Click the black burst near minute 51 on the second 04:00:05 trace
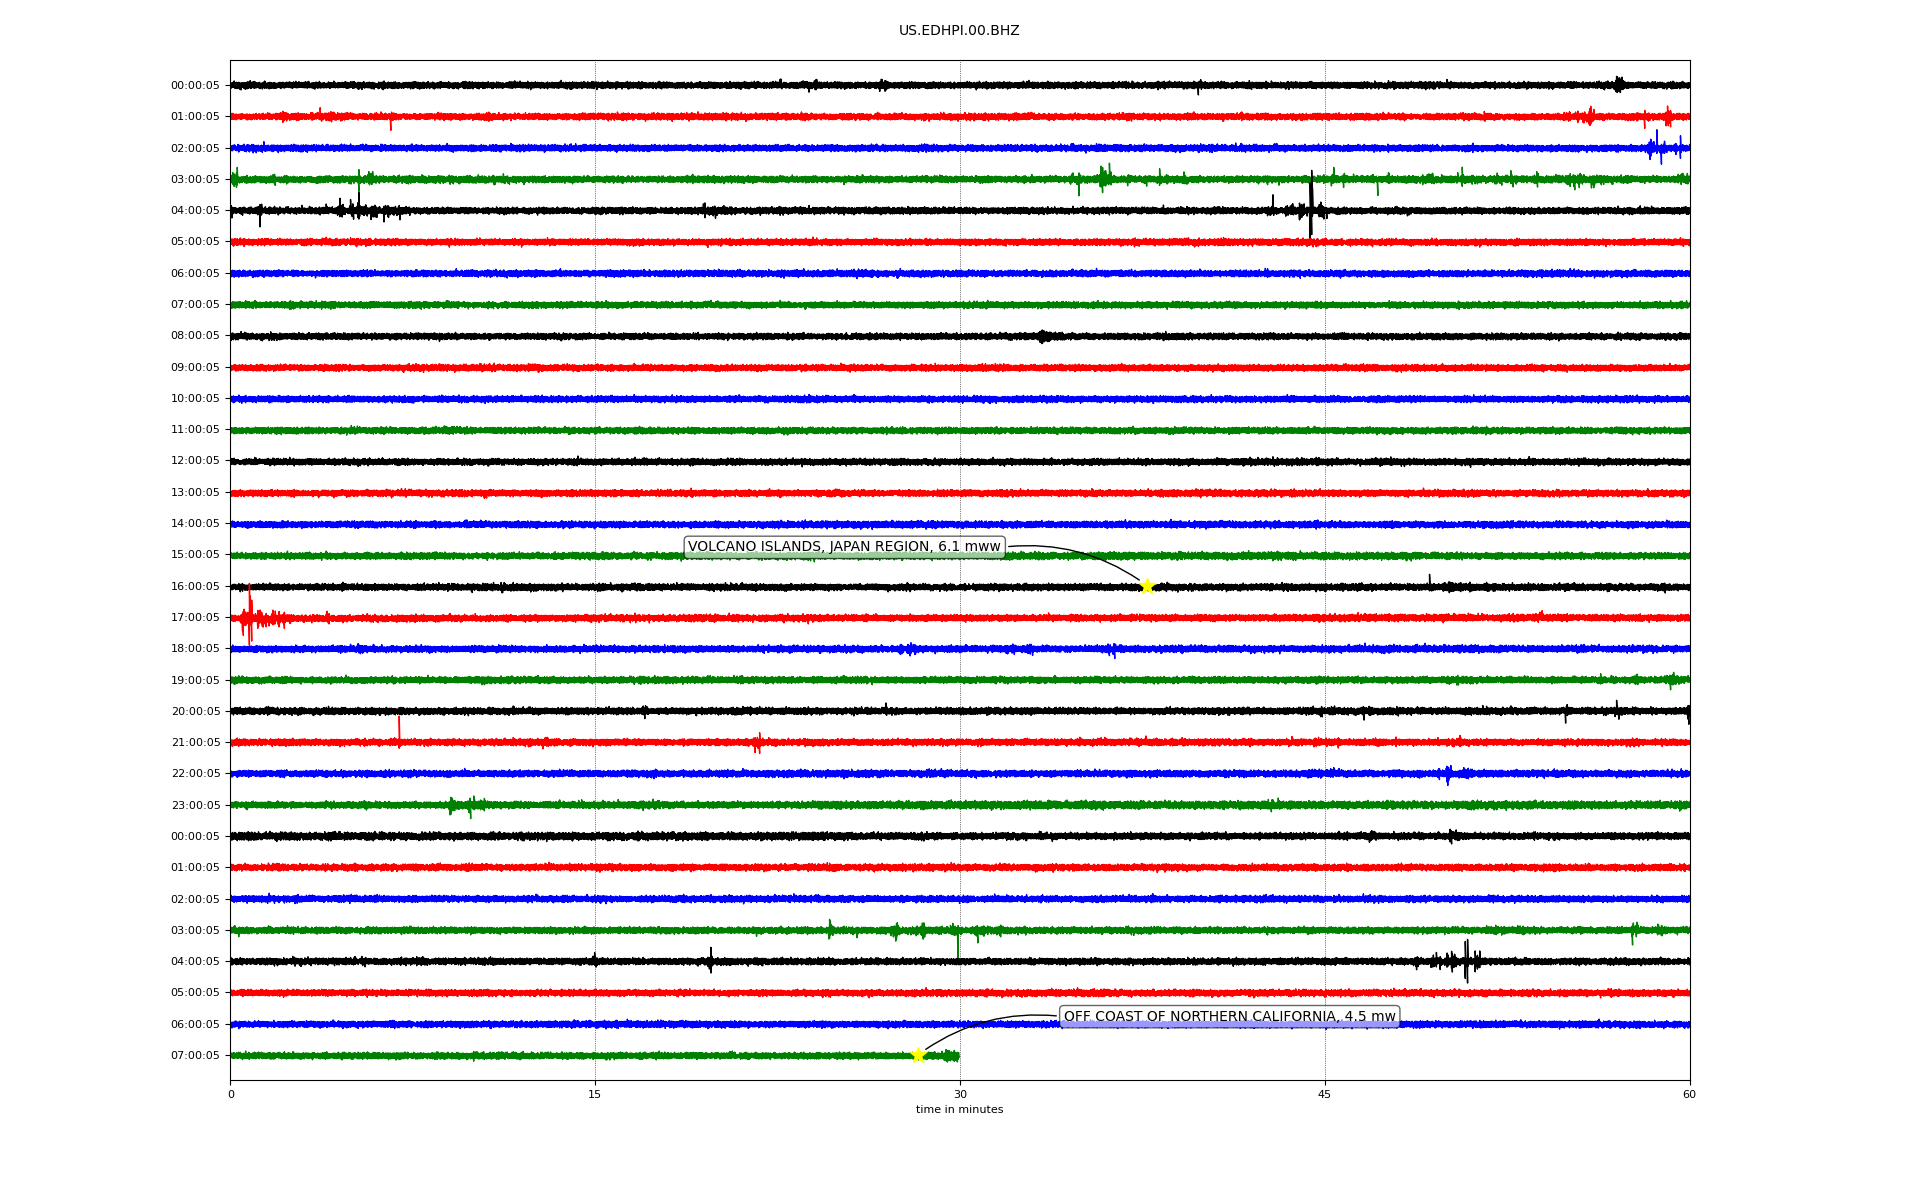Image resolution: width=1920 pixels, height=1200 pixels. tap(1466, 961)
